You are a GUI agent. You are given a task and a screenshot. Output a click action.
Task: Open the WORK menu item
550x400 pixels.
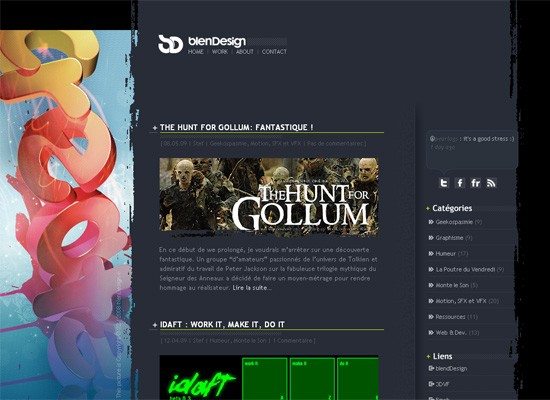220,52
